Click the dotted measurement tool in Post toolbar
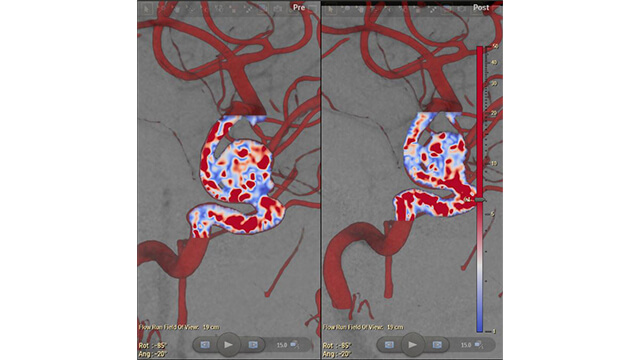Viewport: 640px width, 360px height. (433, 9)
